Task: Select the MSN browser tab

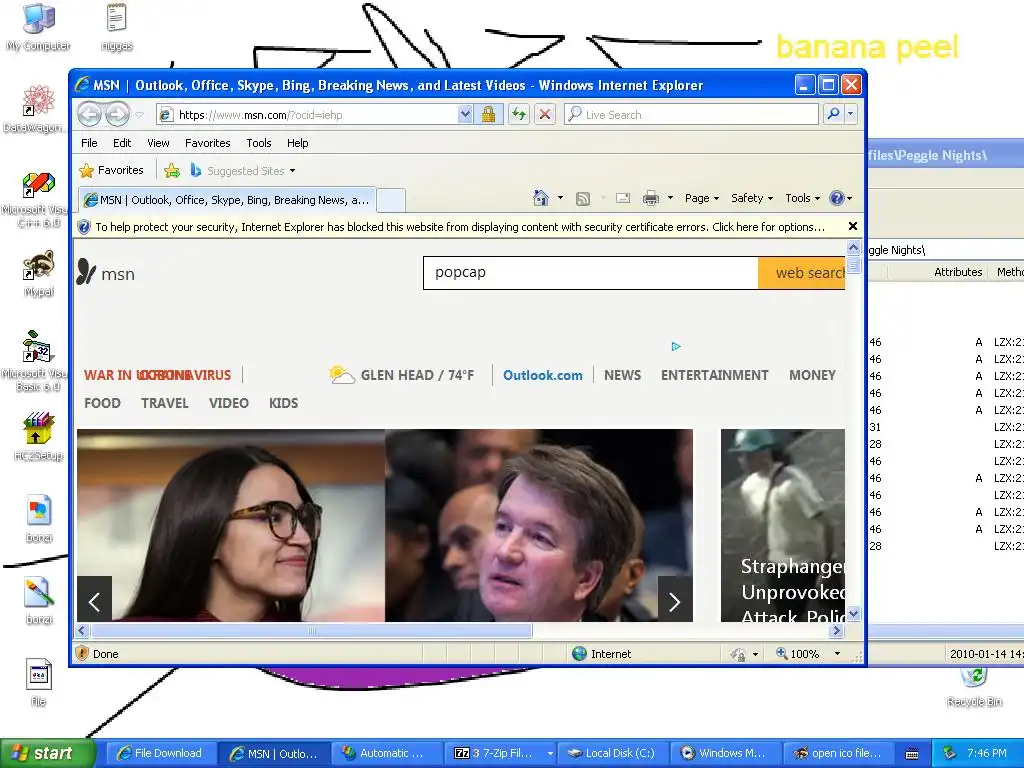Action: click(x=227, y=200)
